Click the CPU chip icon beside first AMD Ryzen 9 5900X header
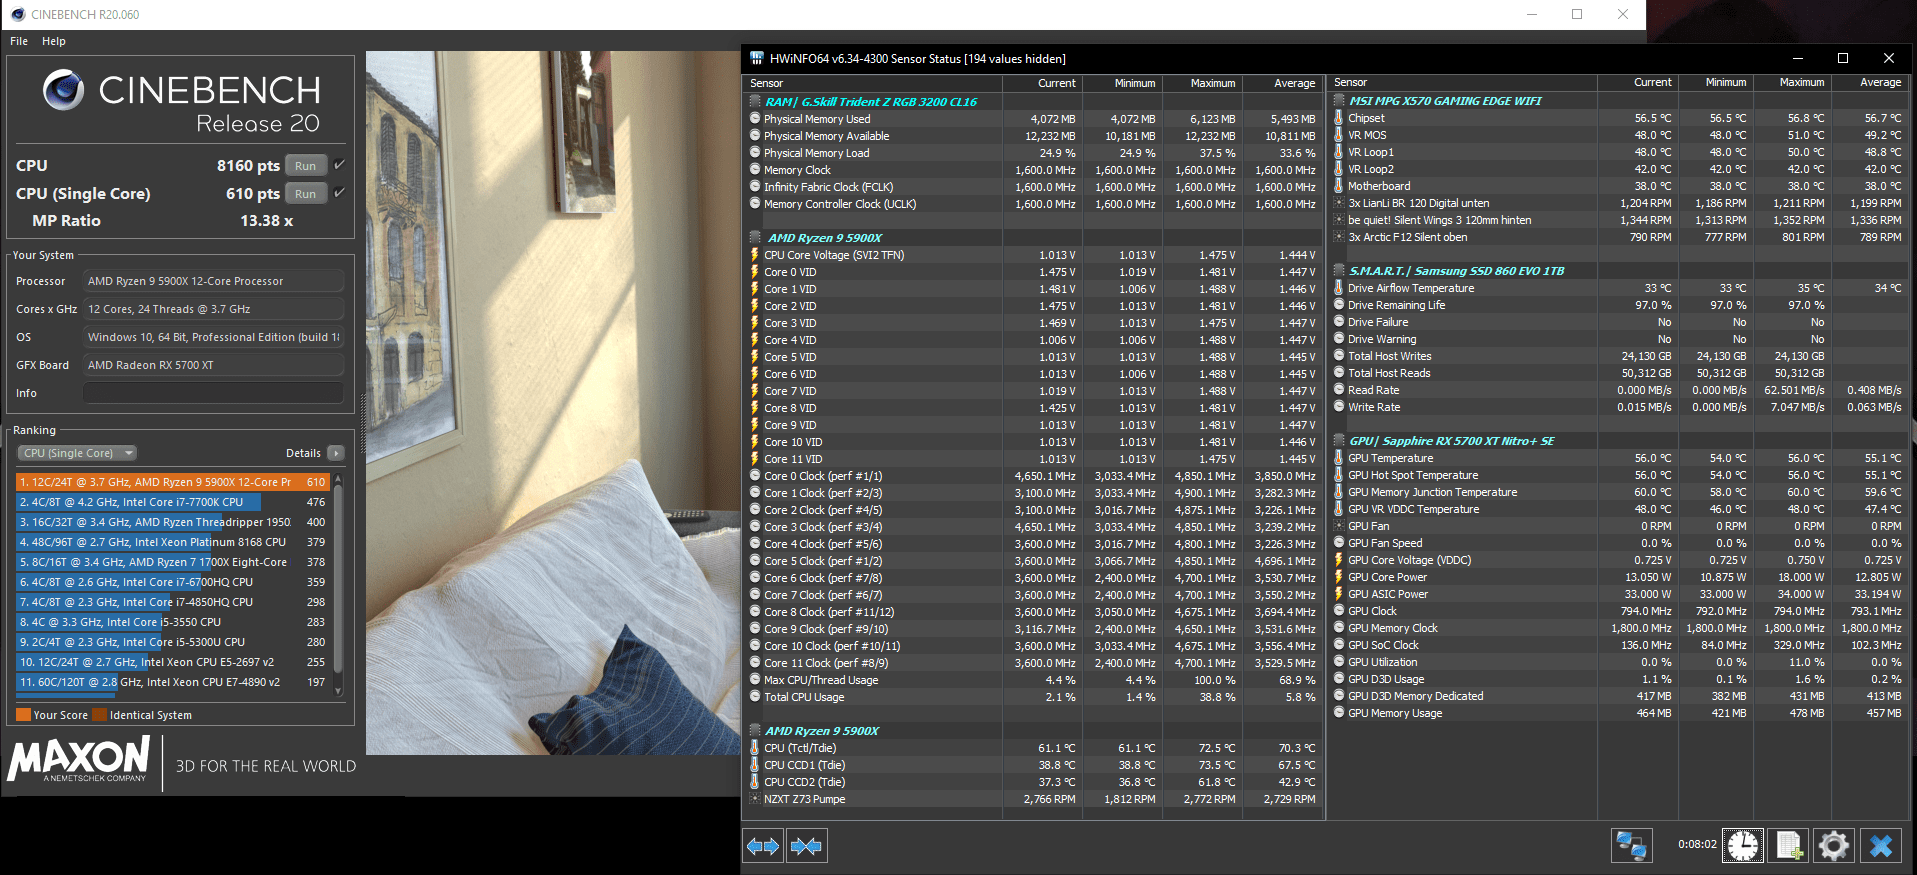This screenshot has width=1917, height=875. (x=755, y=238)
